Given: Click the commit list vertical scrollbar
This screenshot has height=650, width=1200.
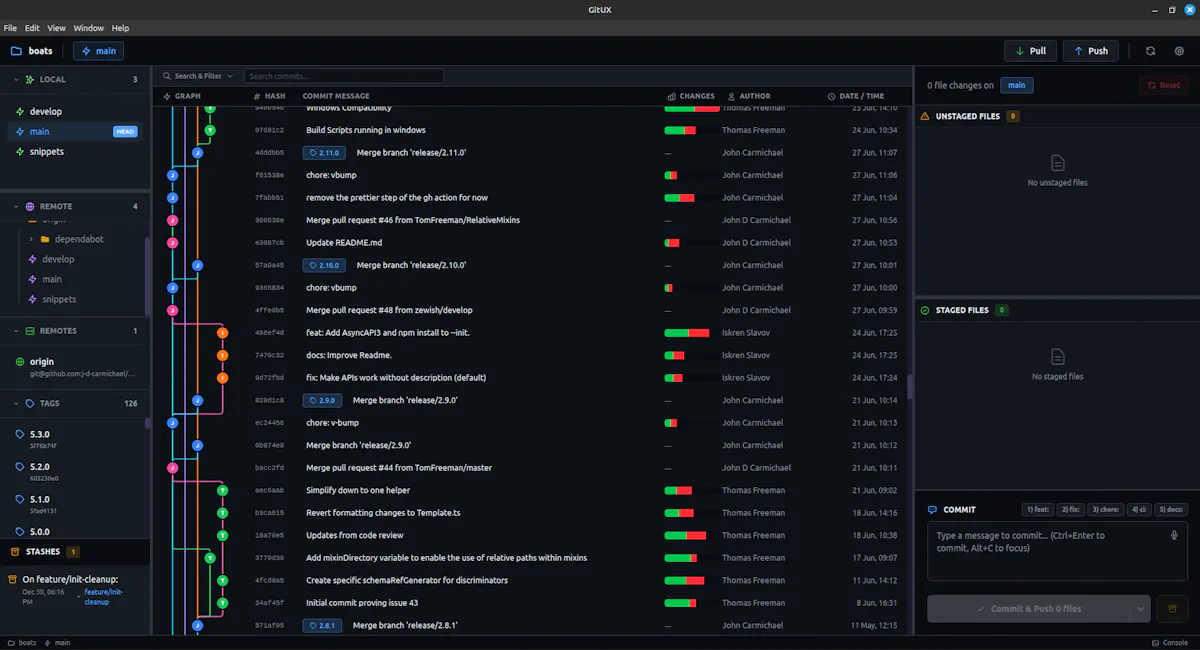Looking at the screenshot, I should pos(910,386).
